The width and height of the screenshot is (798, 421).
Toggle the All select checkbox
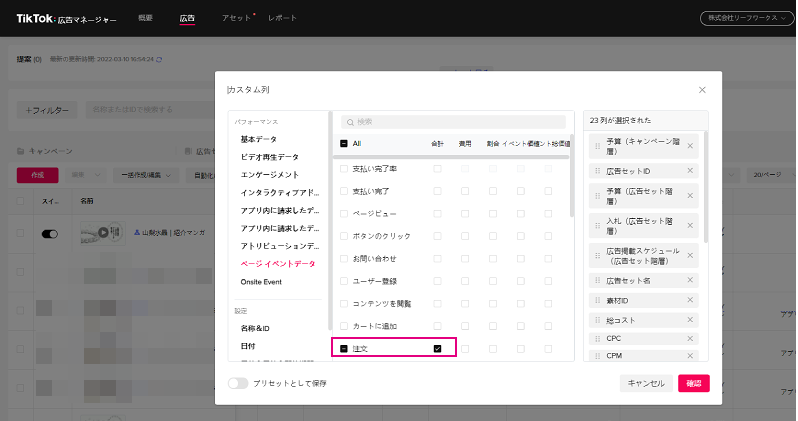click(345, 143)
